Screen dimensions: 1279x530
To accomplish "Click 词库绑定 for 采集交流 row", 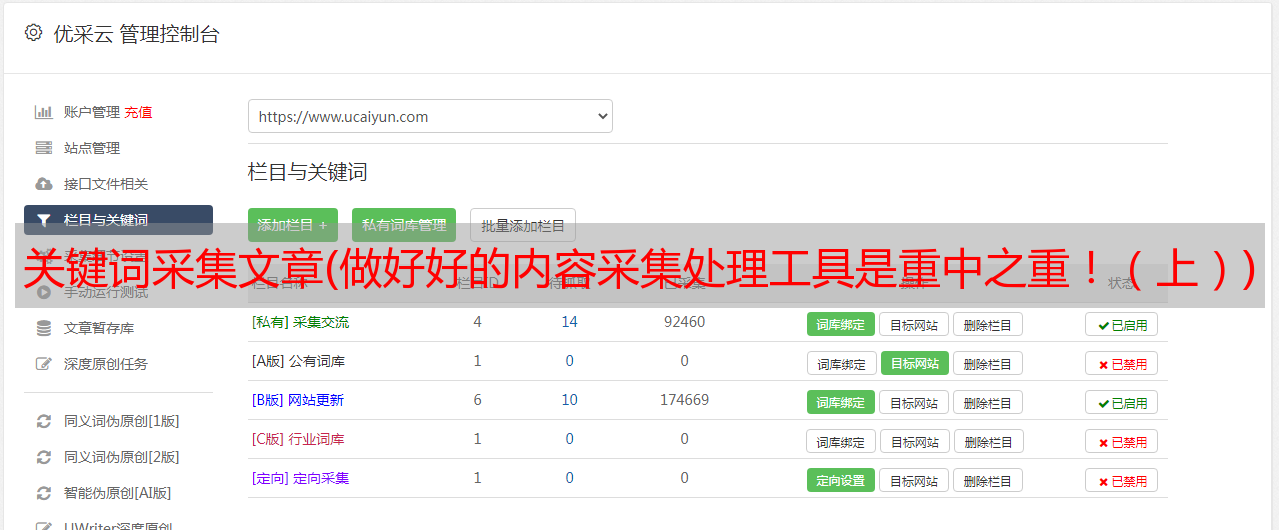I will coord(841,324).
